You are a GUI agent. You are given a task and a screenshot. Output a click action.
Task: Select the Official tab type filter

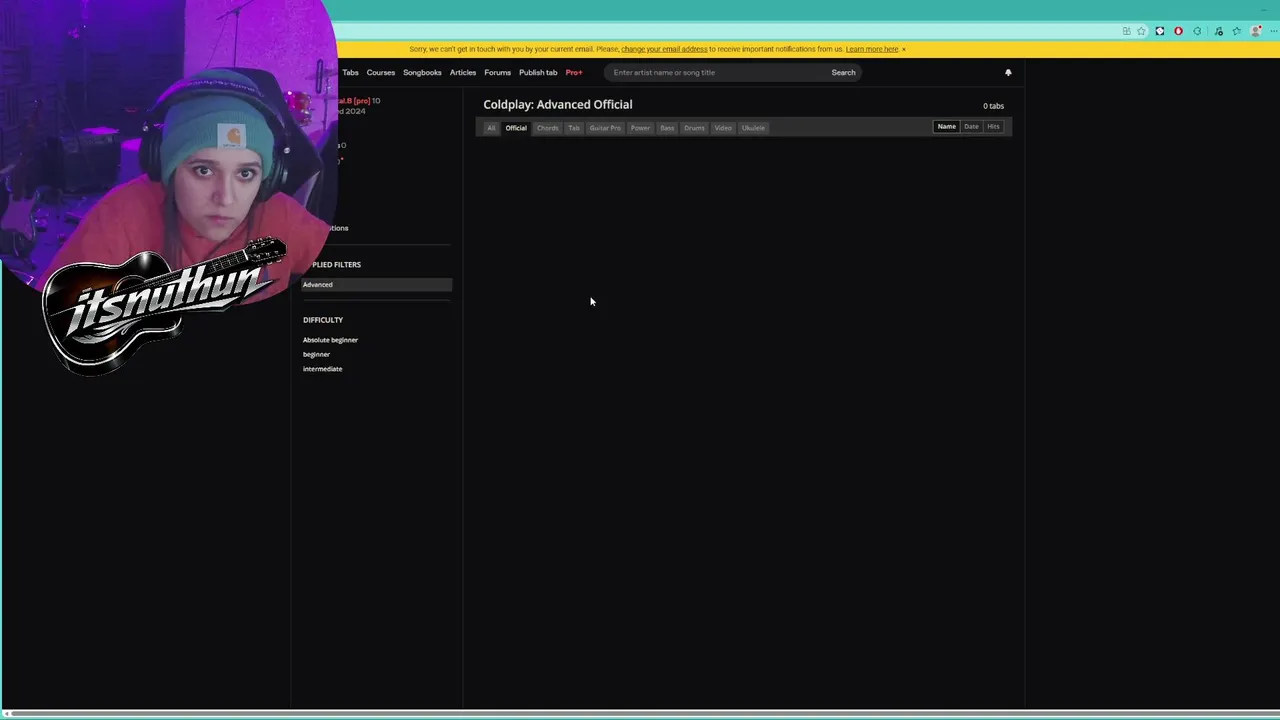click(x=516, y=128)
